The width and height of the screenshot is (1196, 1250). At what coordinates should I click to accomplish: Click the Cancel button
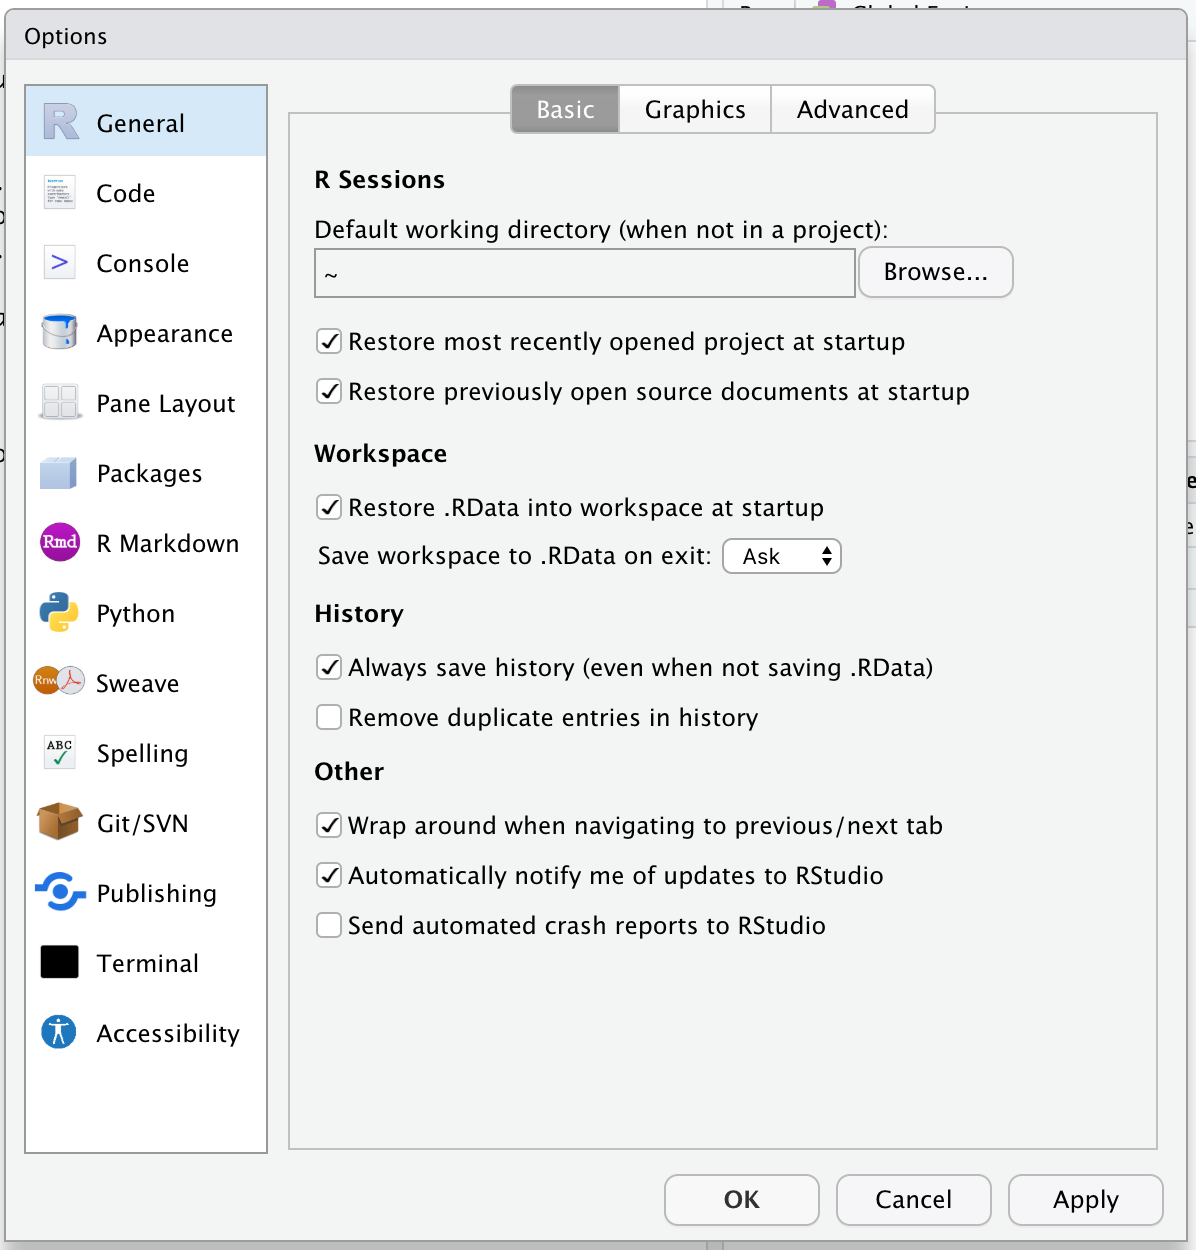click(914, 1199)
